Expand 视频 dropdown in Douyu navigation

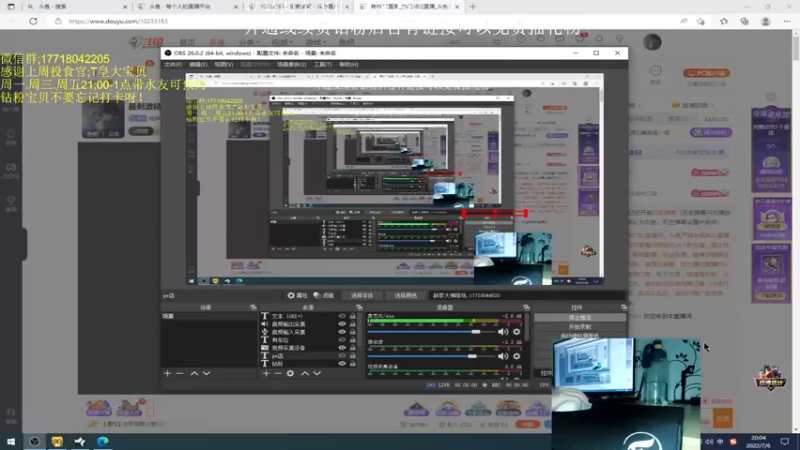pos(280,42)
